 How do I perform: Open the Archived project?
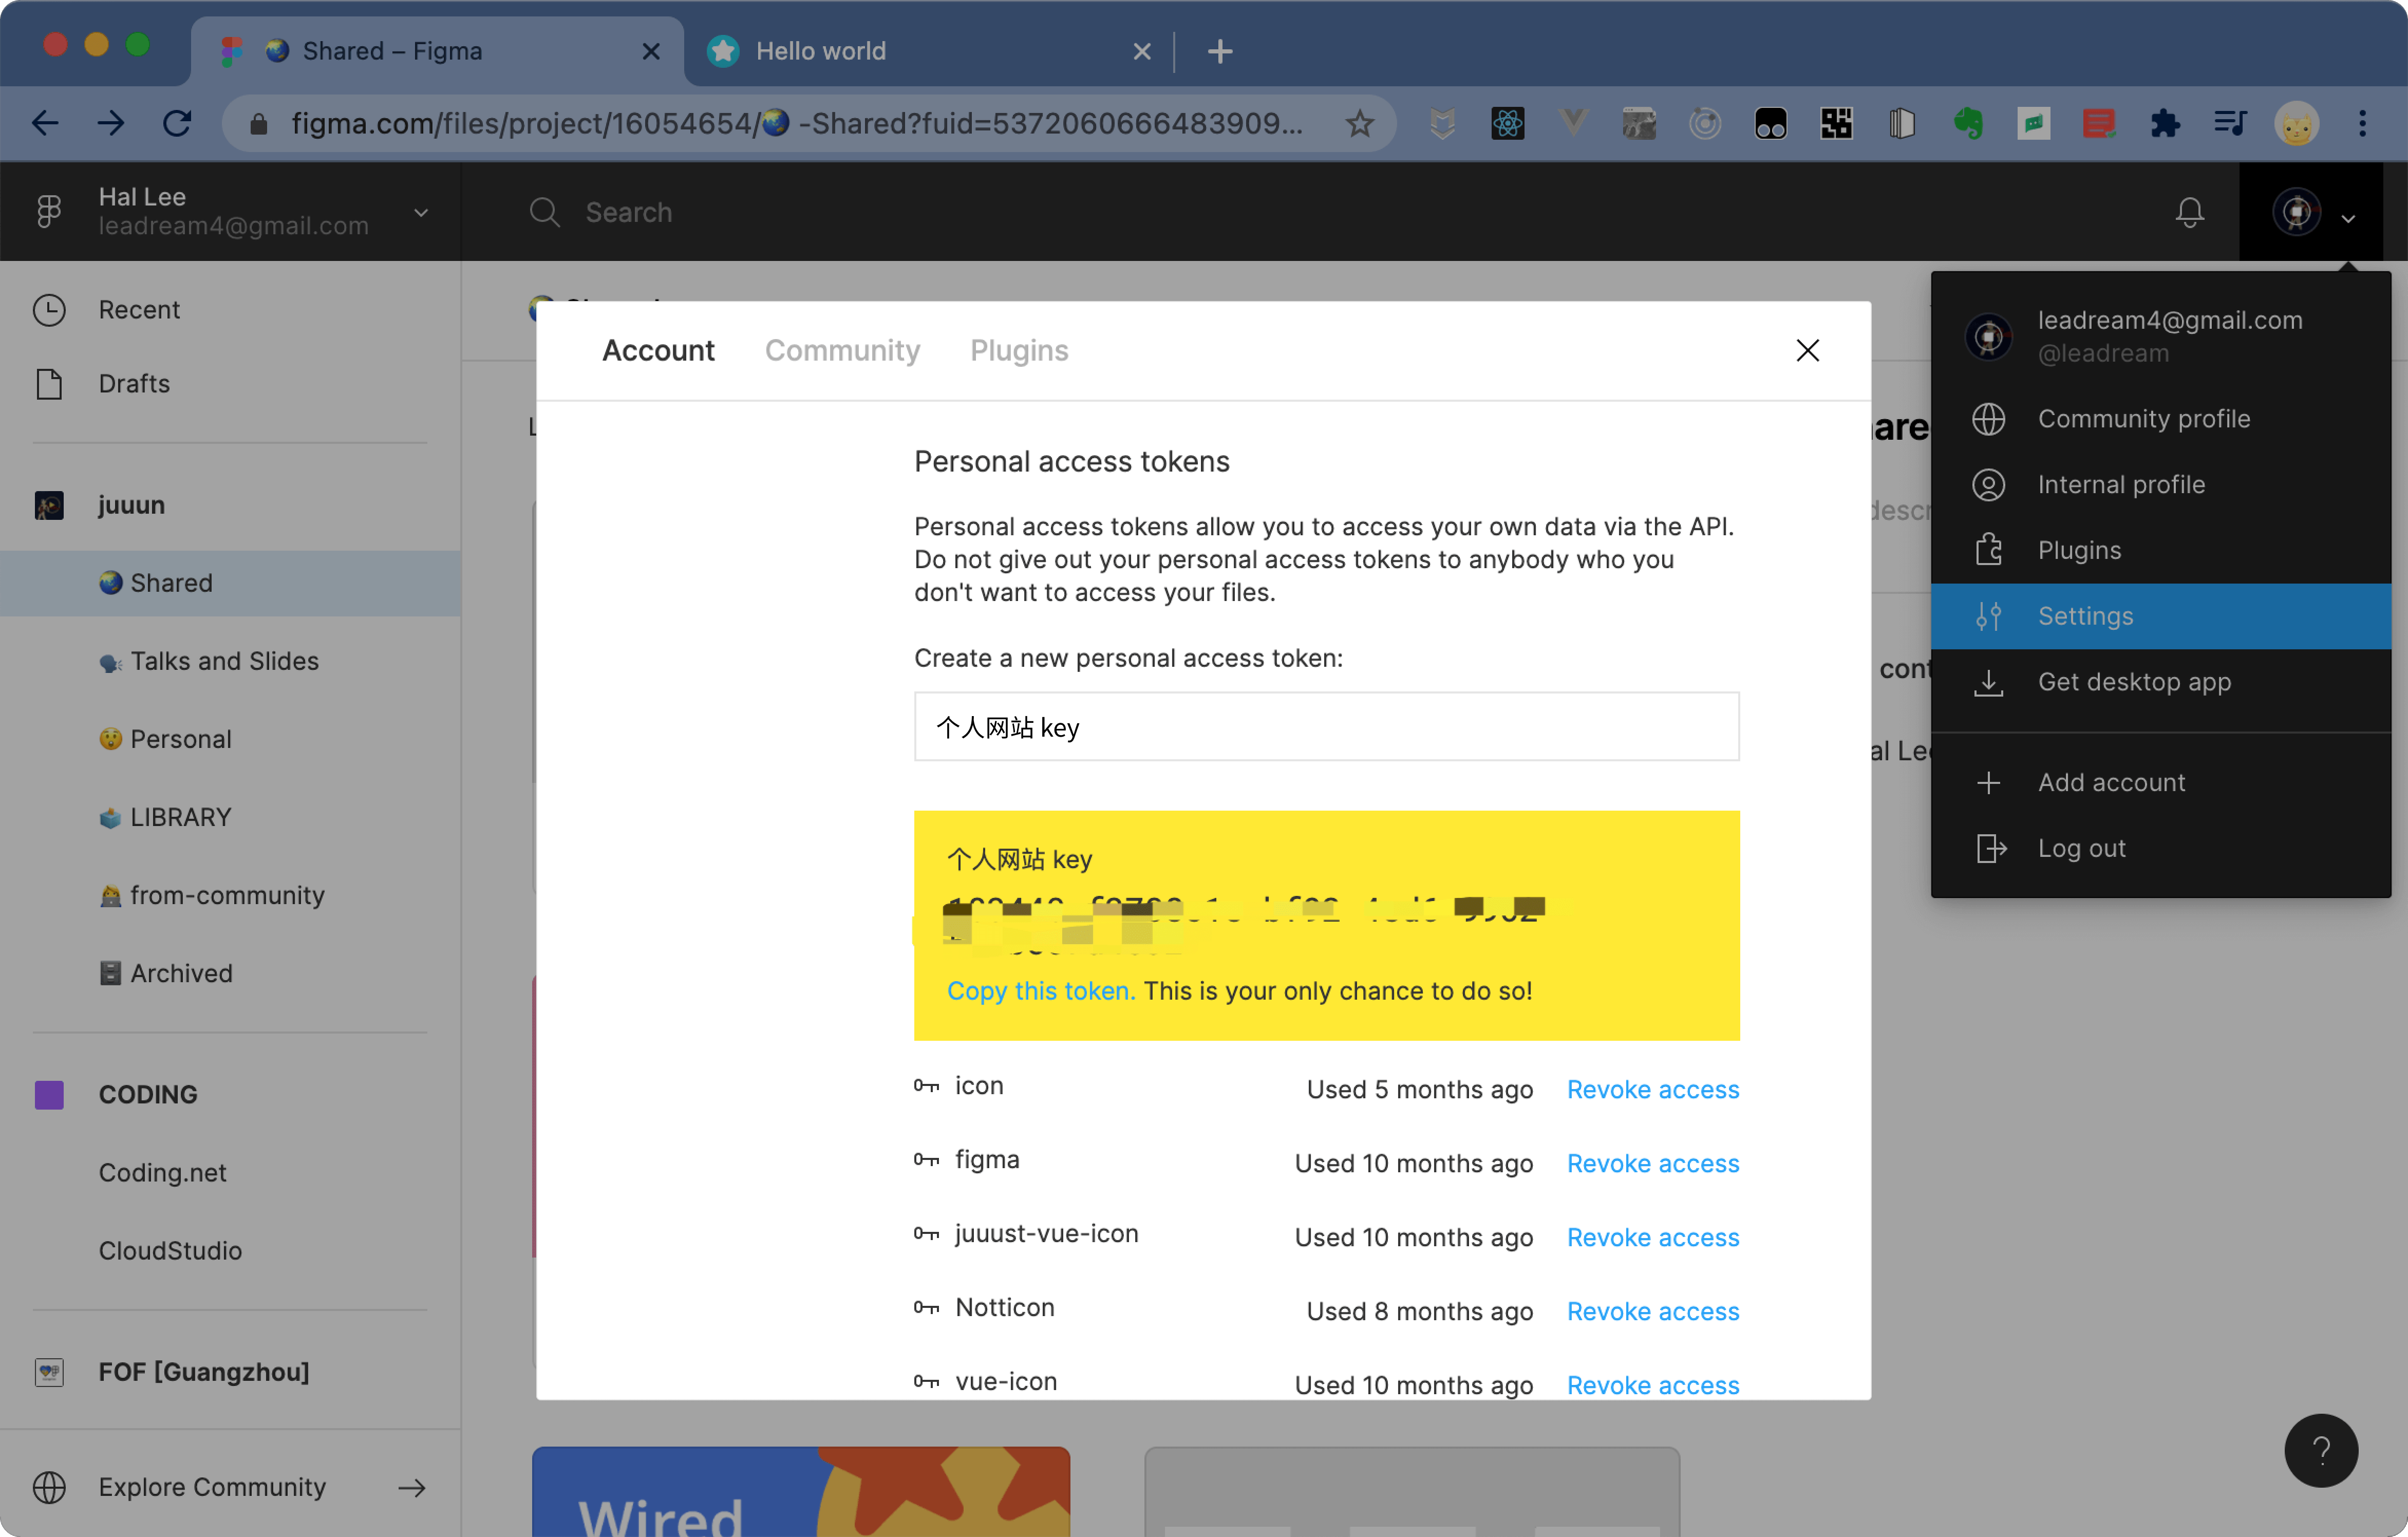click(x=230, y=973)
